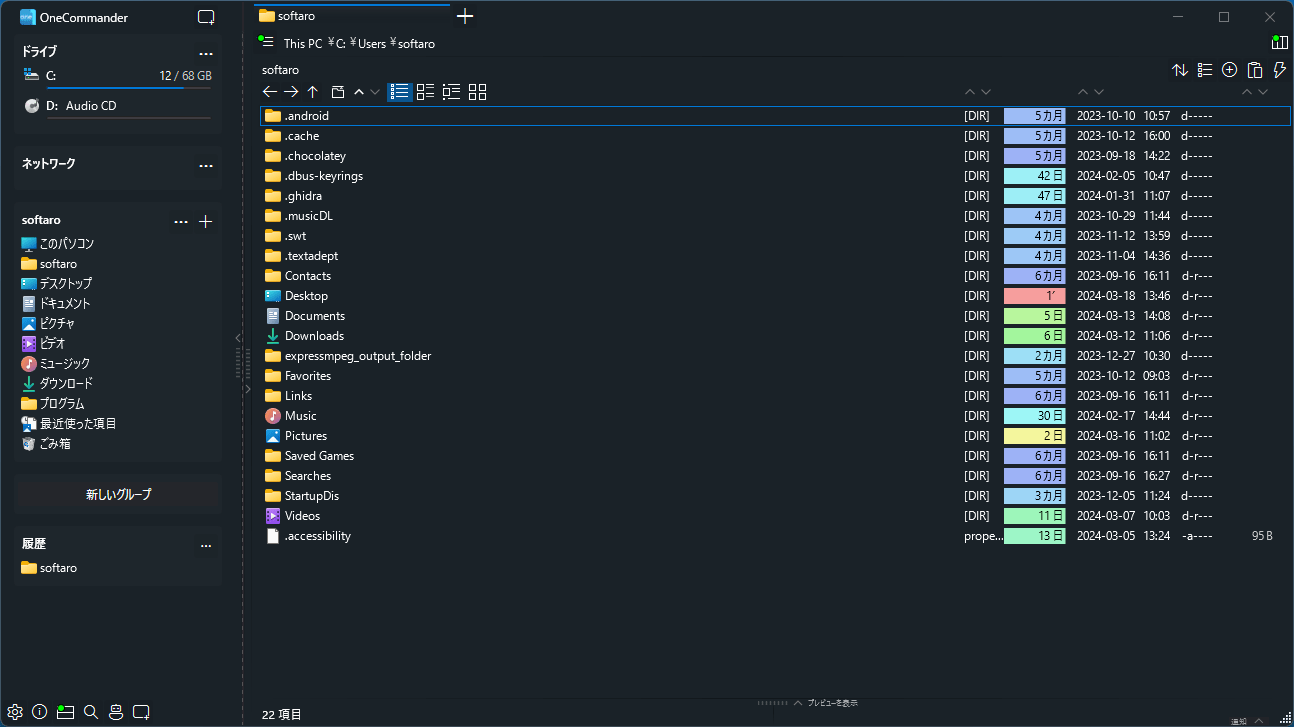Select drive C: in the sidebar
The height and width of the screenshot is (727, 1294).
(x=117, y=76)
